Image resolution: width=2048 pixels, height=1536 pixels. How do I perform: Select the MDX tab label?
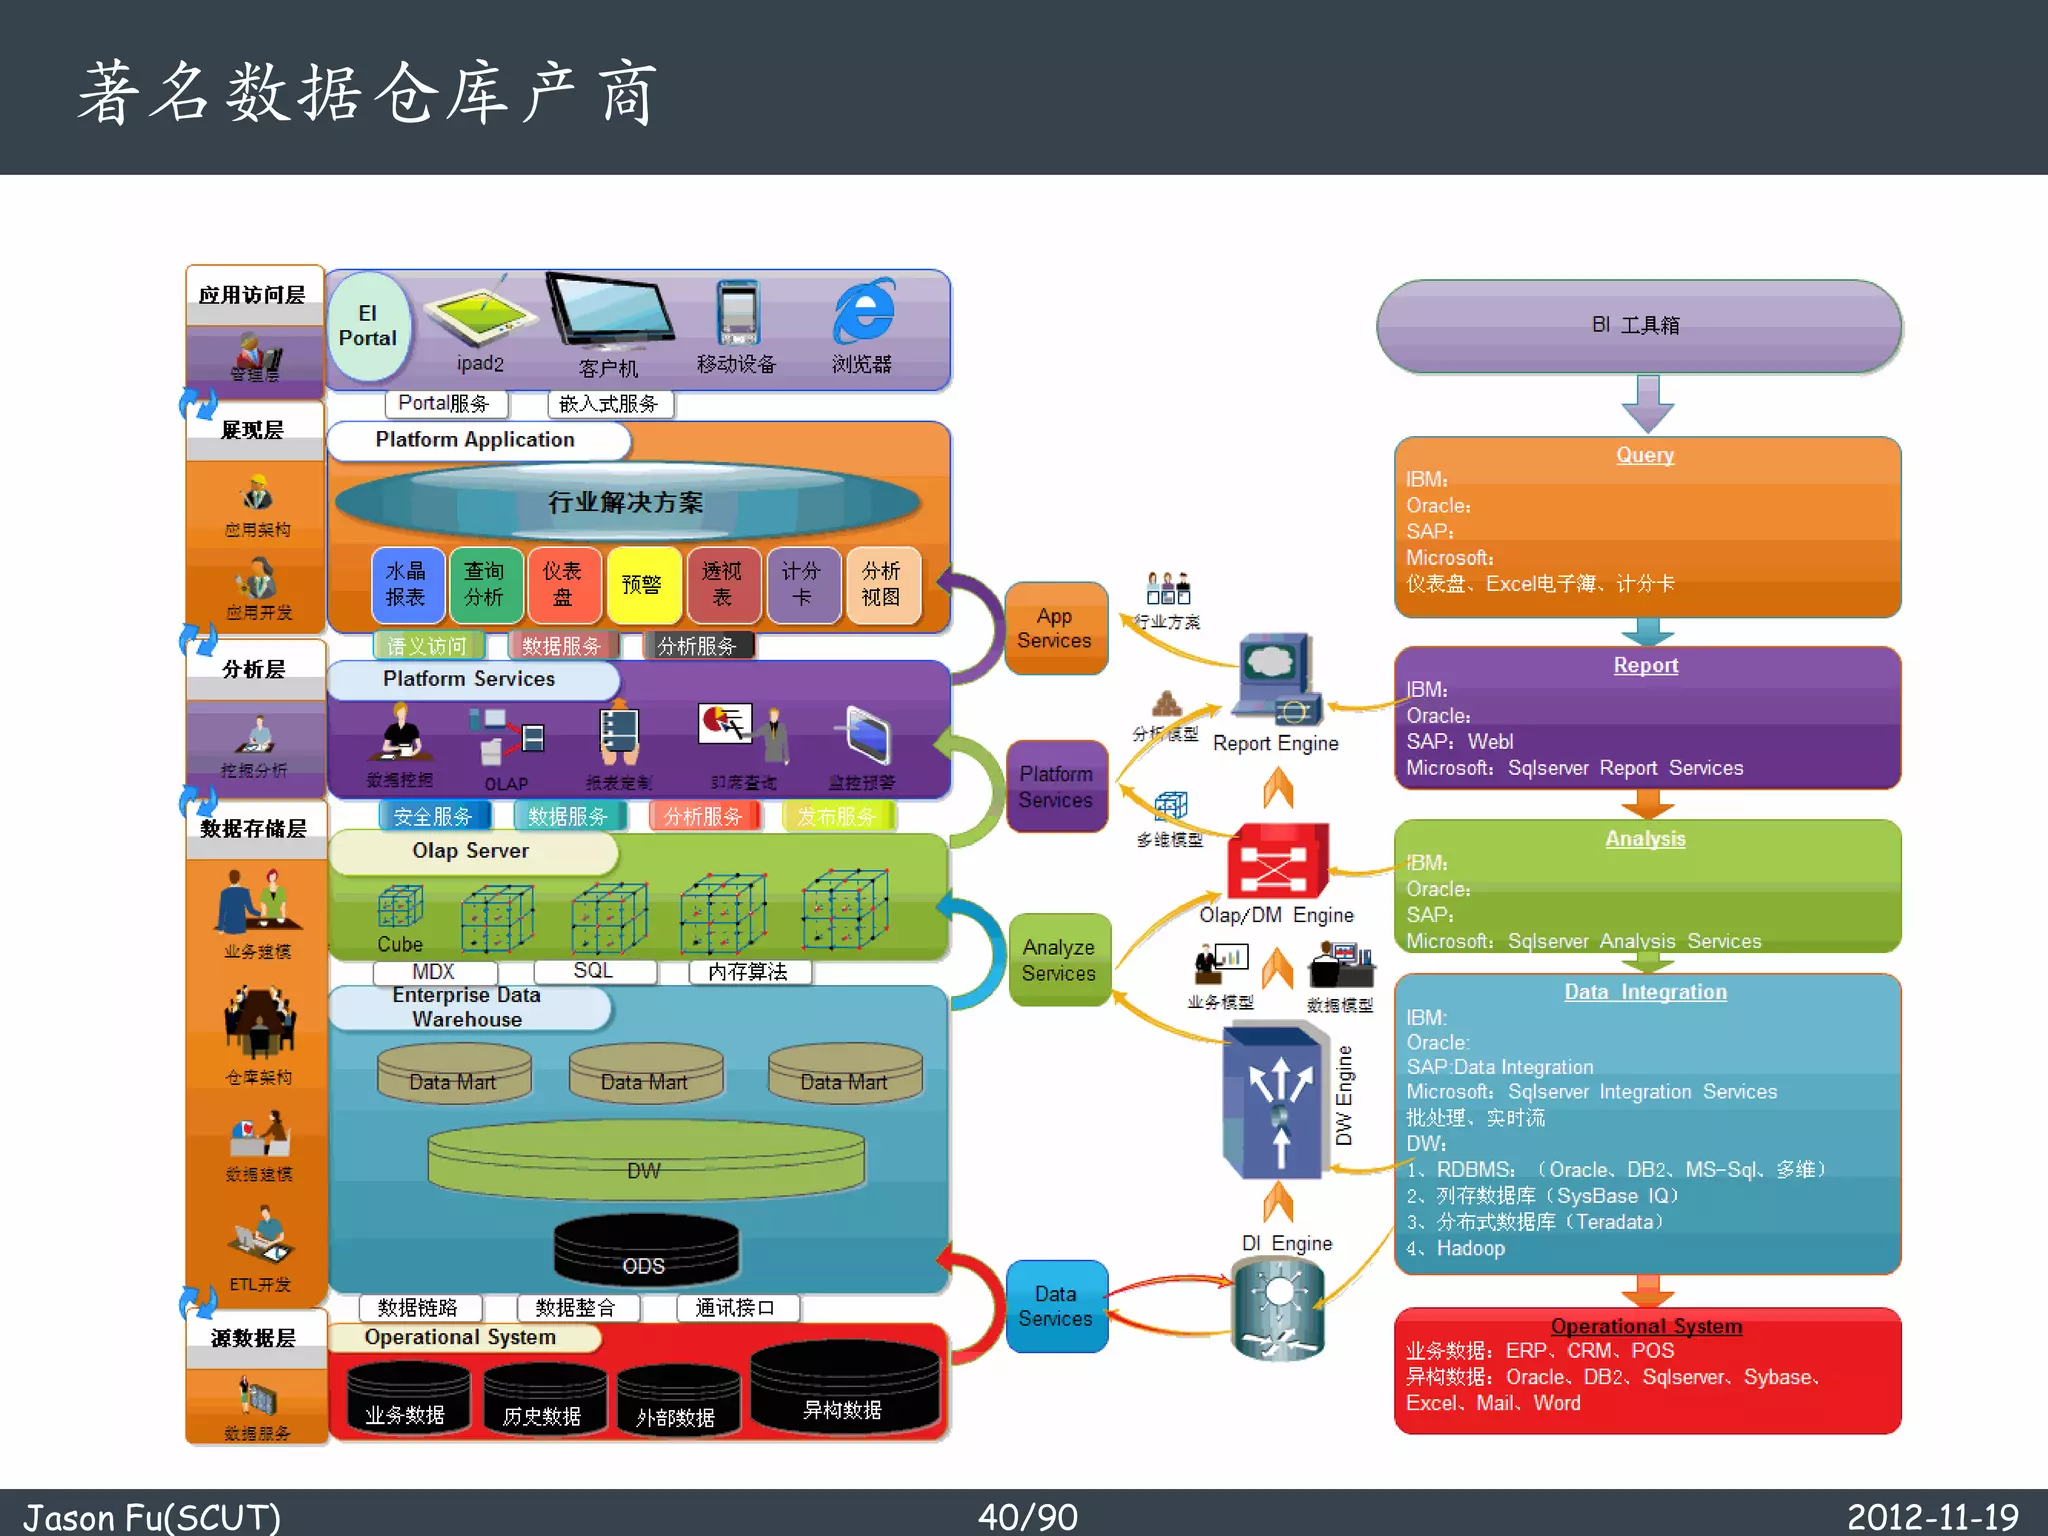[x=434, y=972]
